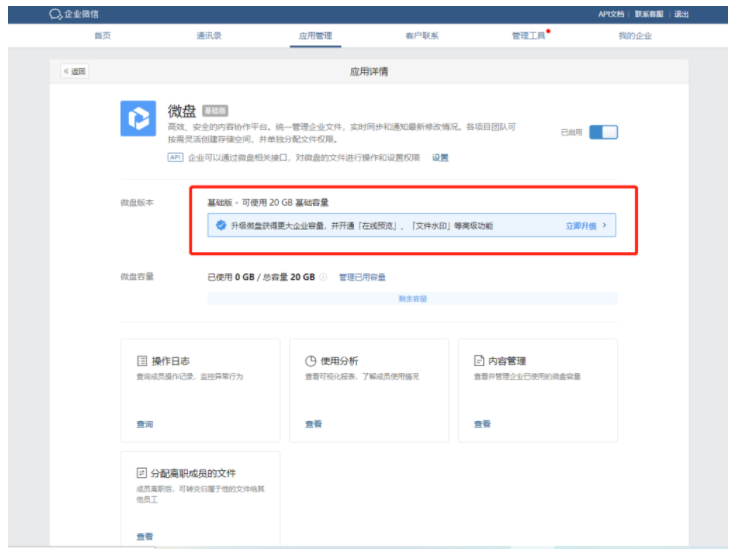Click 查看 under 内容管理
Image resolution: width=737 pixels, height=557 pixels.
tap(482, 424)
